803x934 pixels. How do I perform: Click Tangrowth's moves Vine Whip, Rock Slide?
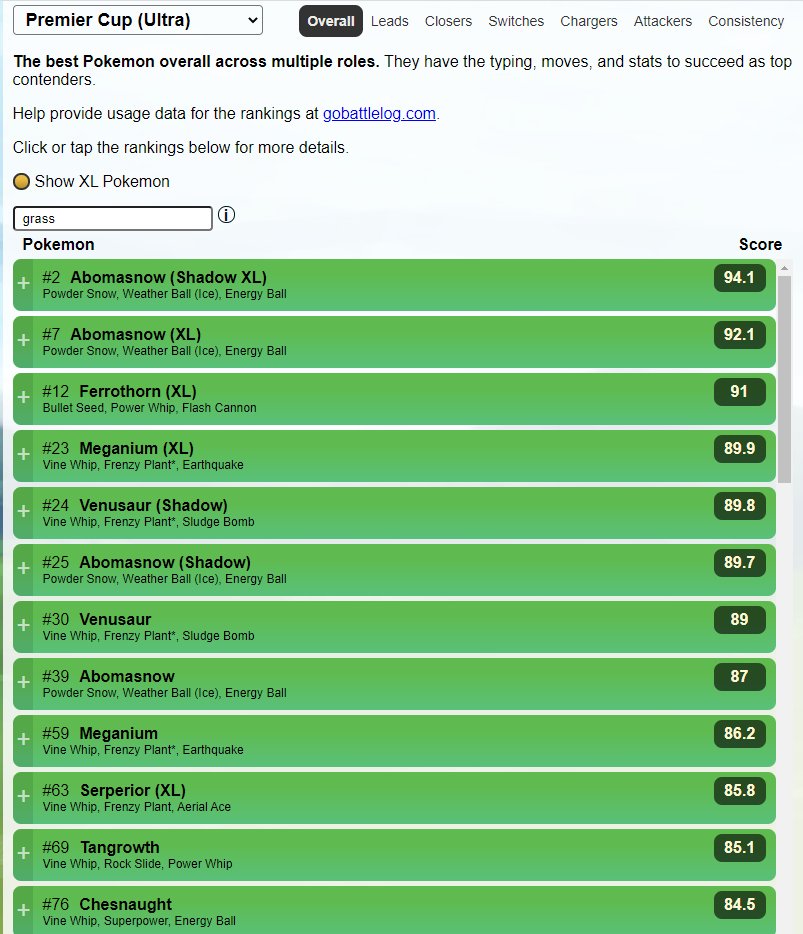138,864
